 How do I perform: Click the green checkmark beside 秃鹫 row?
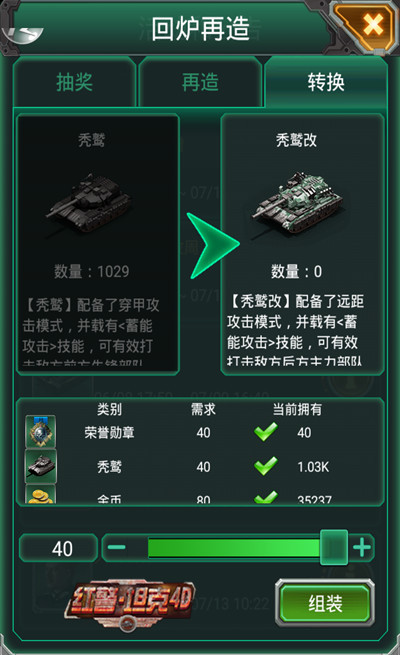(x=266, y=466)
